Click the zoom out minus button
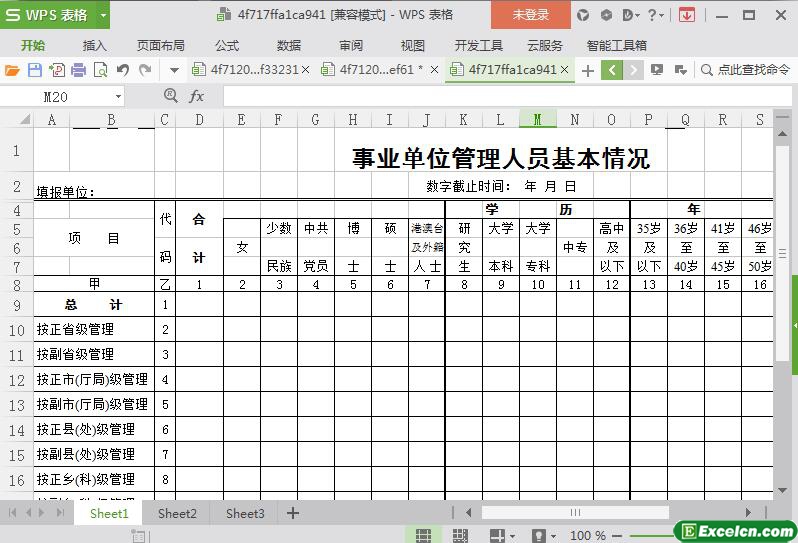This screenshot has width=798, height=543. pyautogui.click(x=617, y=535)
